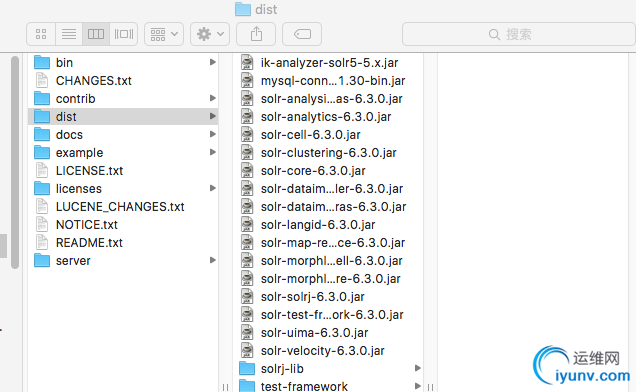Click into the search field

pos(518,34)
